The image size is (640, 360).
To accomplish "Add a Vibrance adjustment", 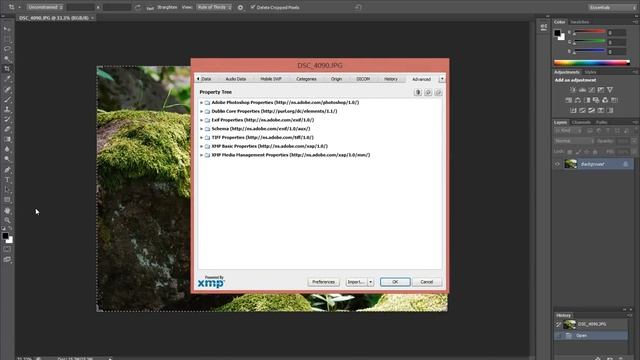I will [610, 90].
